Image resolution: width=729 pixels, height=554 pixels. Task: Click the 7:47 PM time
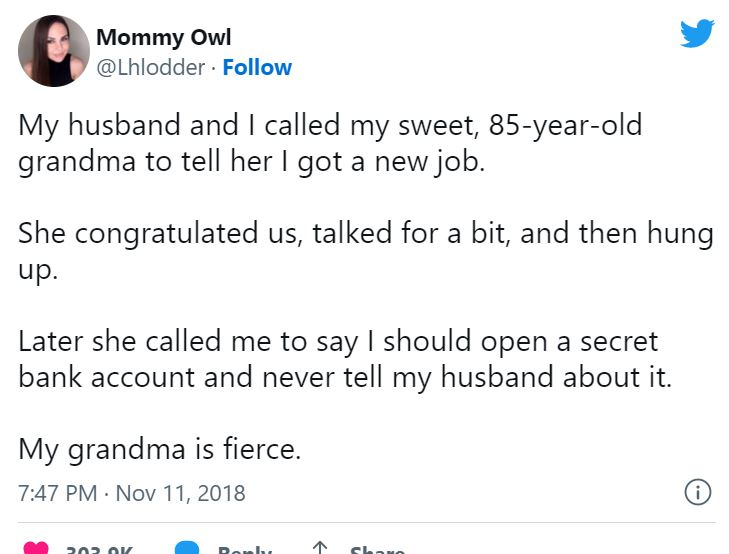click(56, 494)
